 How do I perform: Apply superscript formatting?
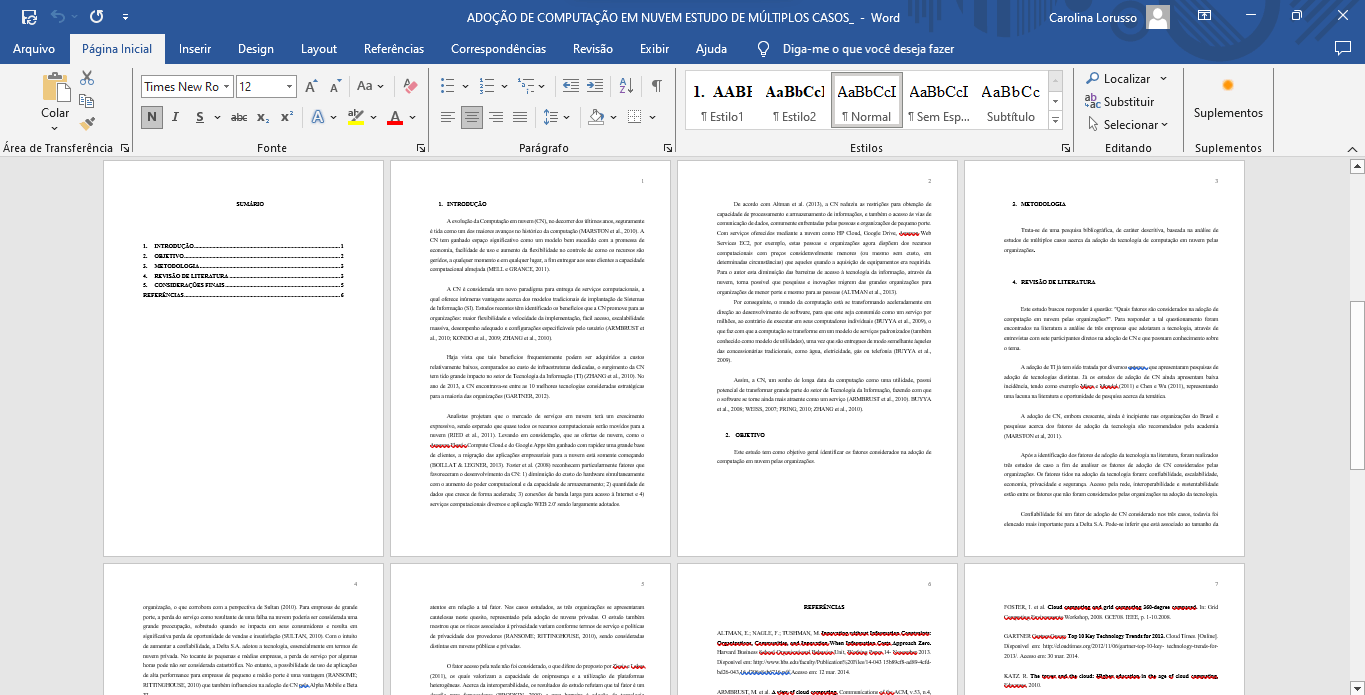pyautogui.click(x=286, y=118)
